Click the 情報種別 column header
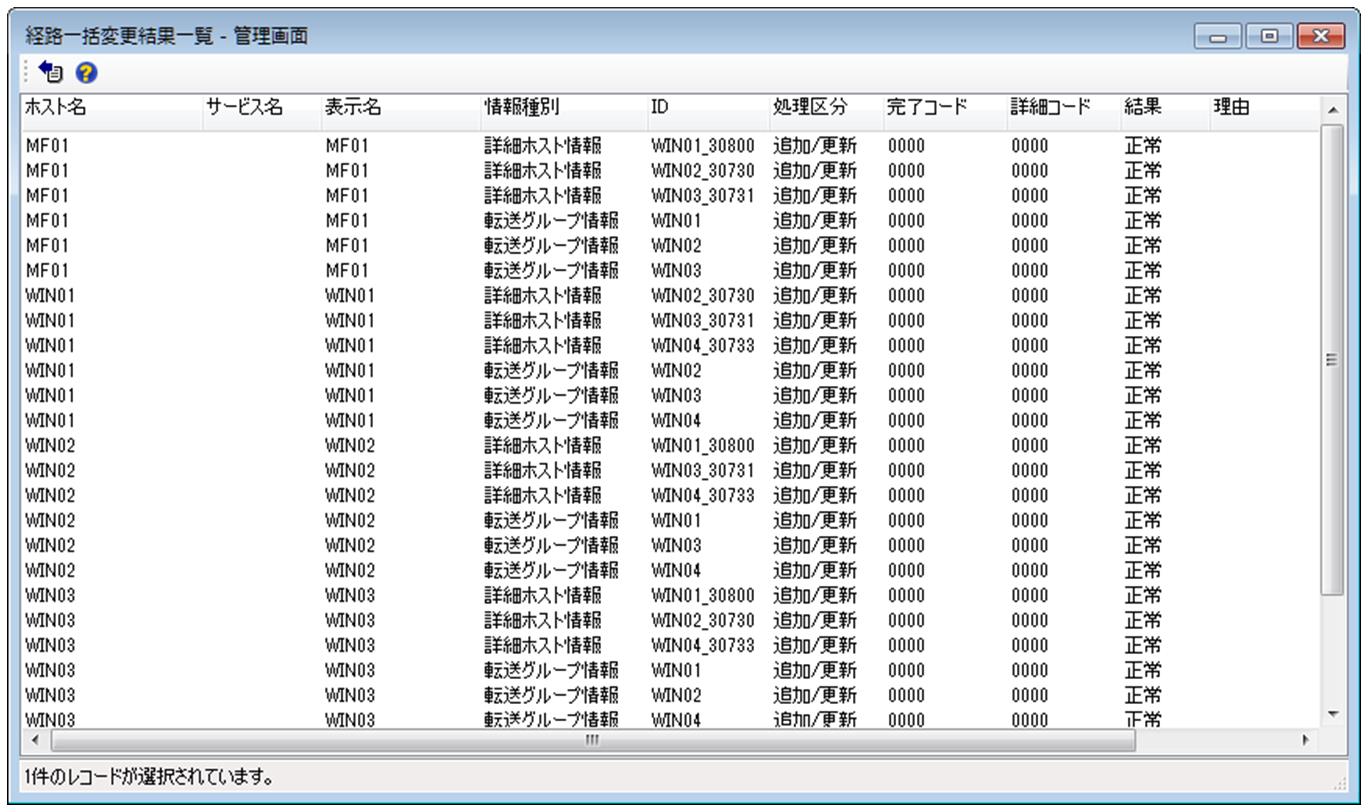1368x812 pixels. [562, 106]
